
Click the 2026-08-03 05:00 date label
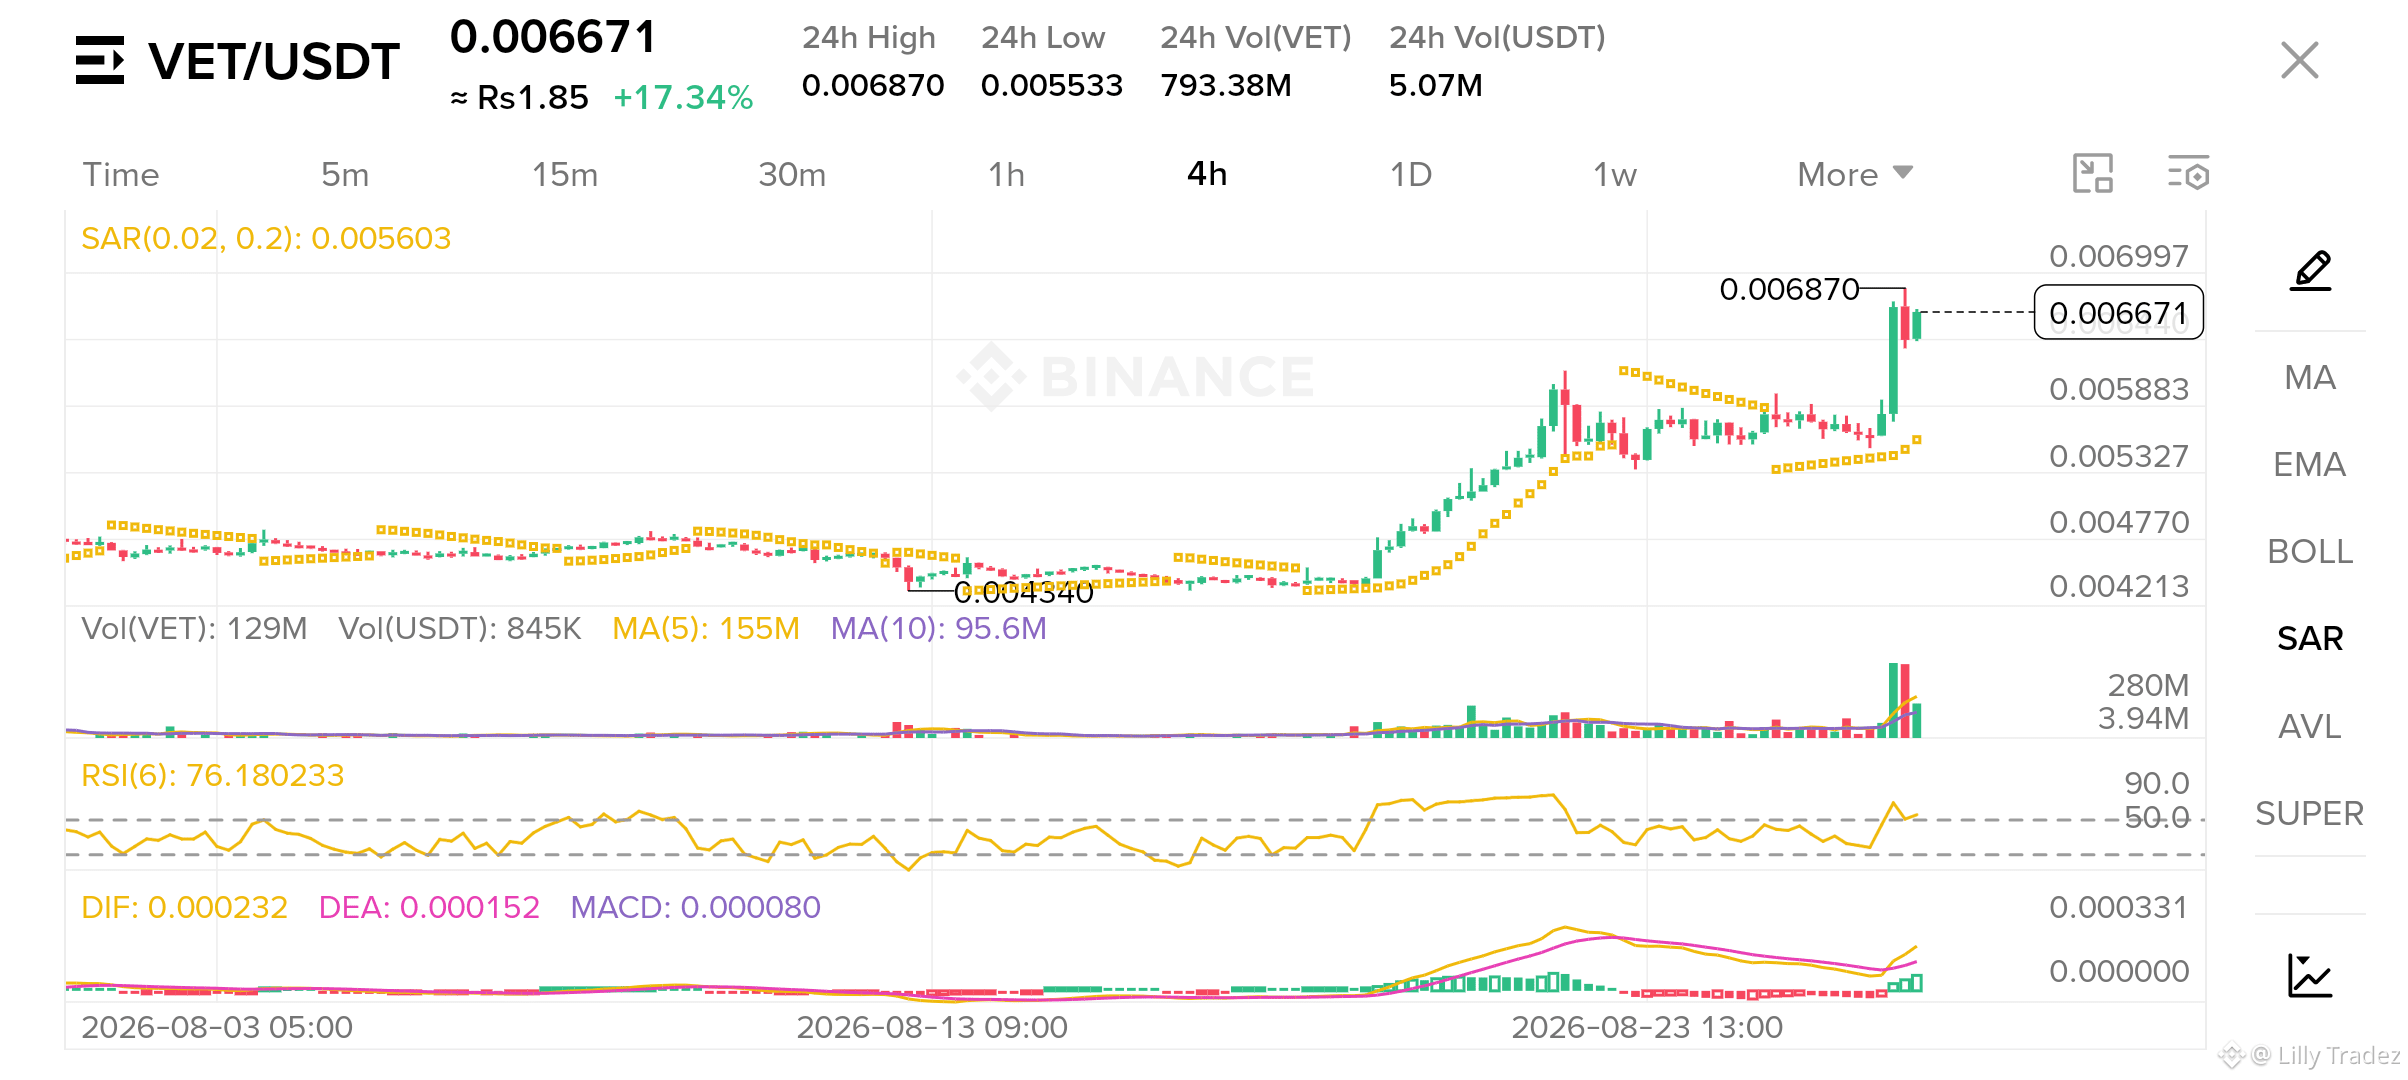(217, 1027)
